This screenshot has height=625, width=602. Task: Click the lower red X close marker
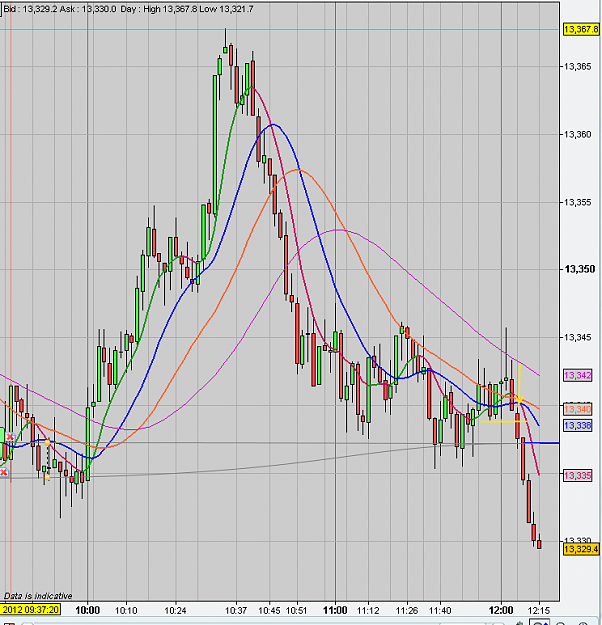4,473
